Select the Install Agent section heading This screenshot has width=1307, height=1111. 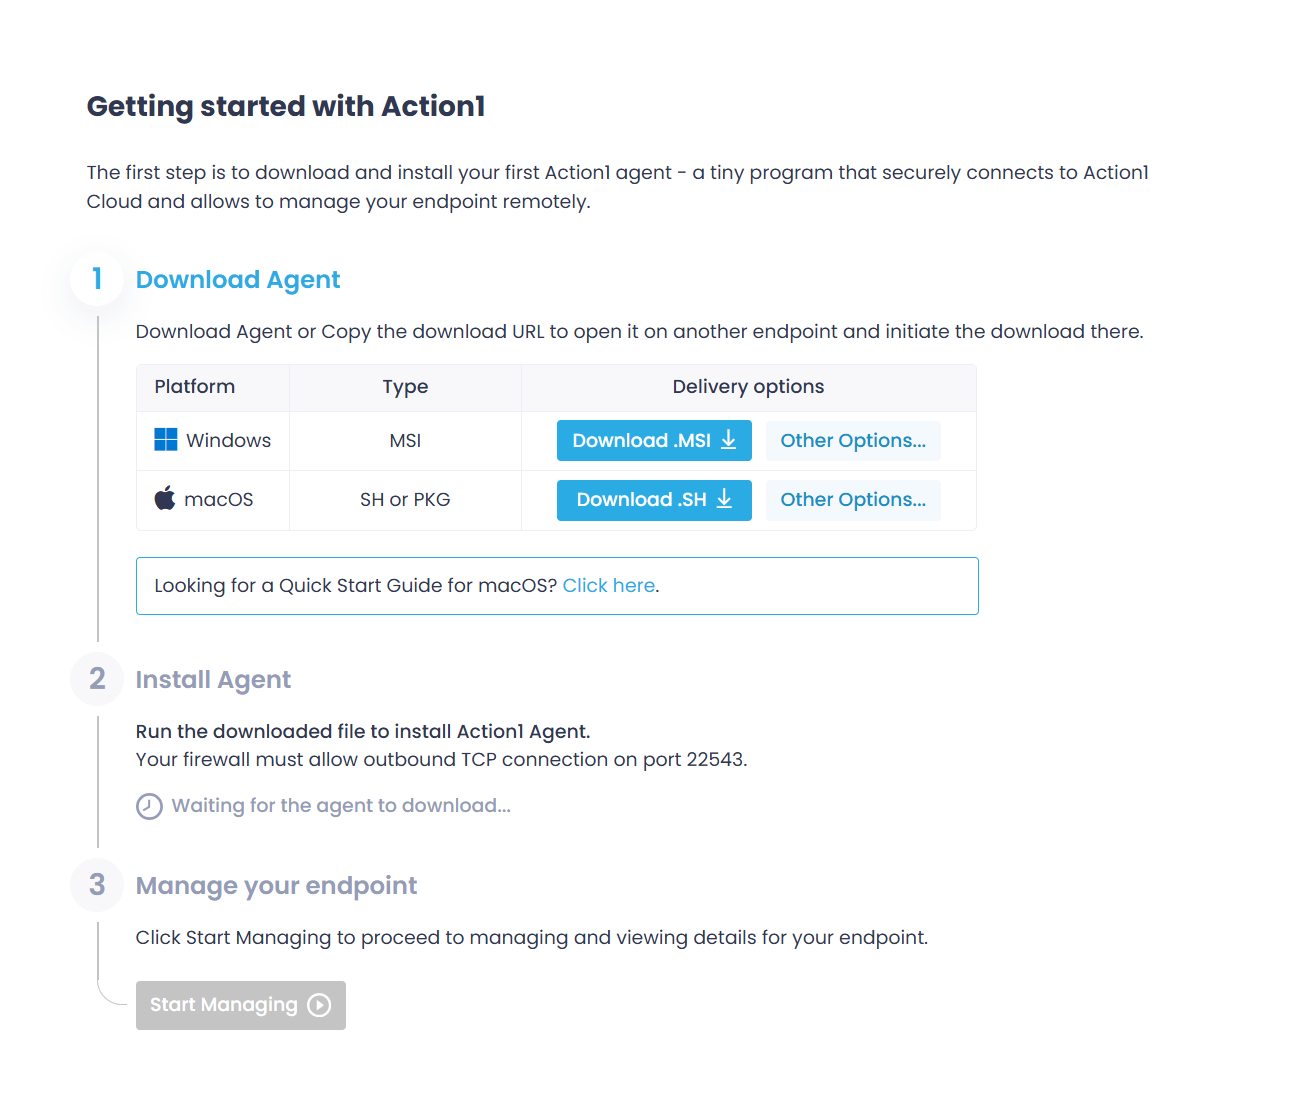[213, 679]
